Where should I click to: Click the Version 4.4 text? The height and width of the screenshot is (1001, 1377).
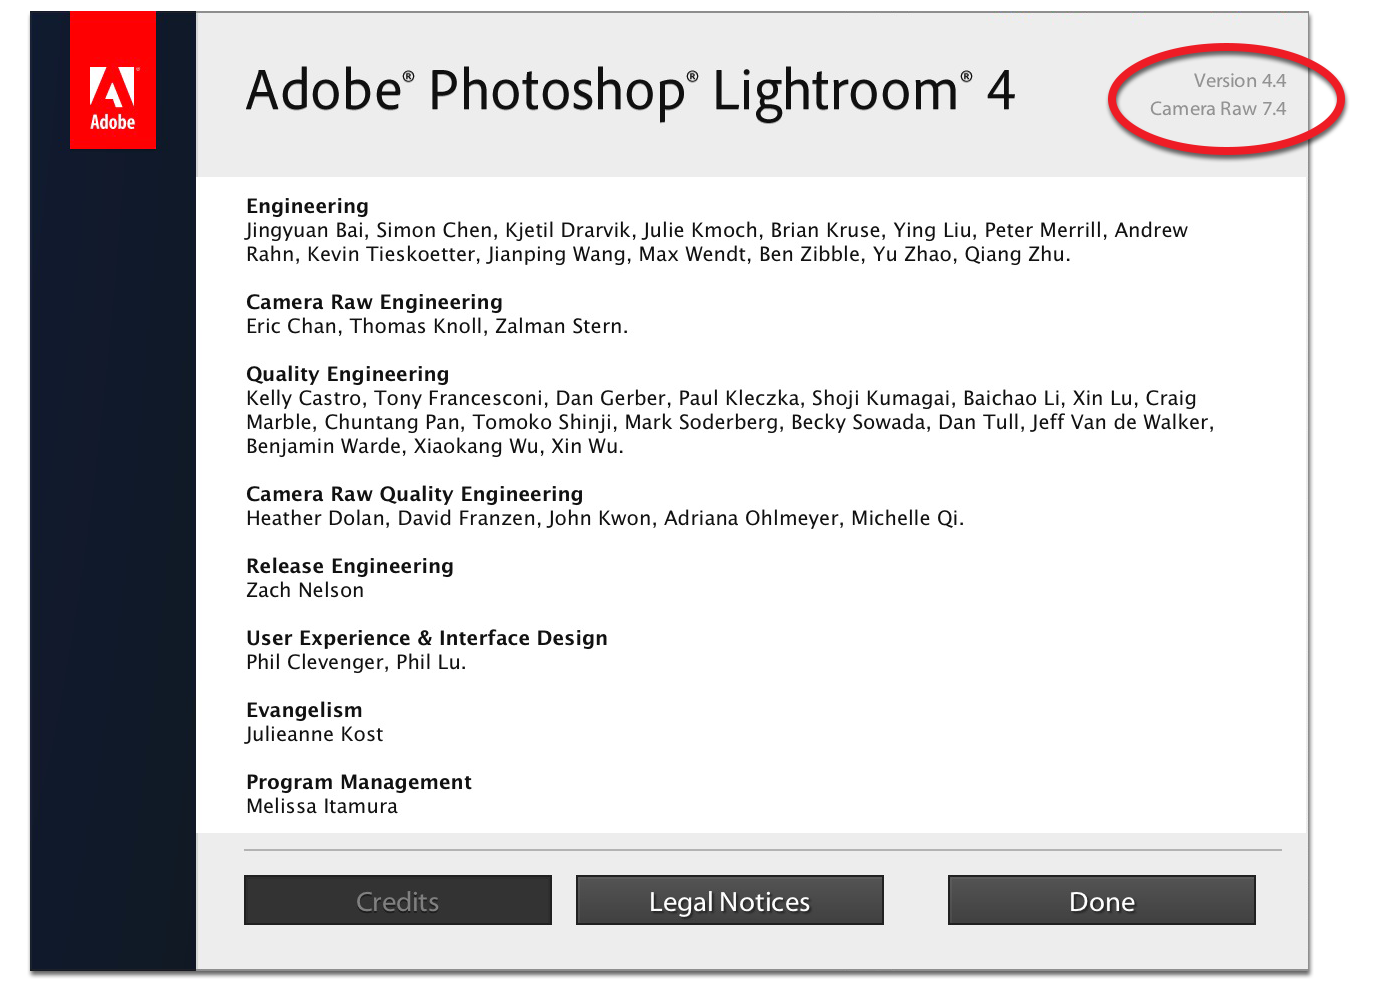[1240, 81]
